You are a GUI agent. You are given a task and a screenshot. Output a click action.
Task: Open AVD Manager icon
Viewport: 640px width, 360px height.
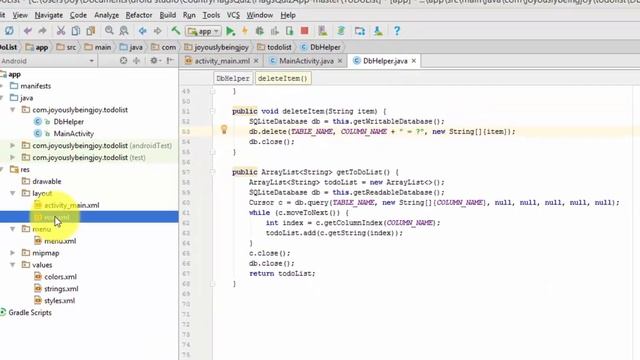coord(323,31)
